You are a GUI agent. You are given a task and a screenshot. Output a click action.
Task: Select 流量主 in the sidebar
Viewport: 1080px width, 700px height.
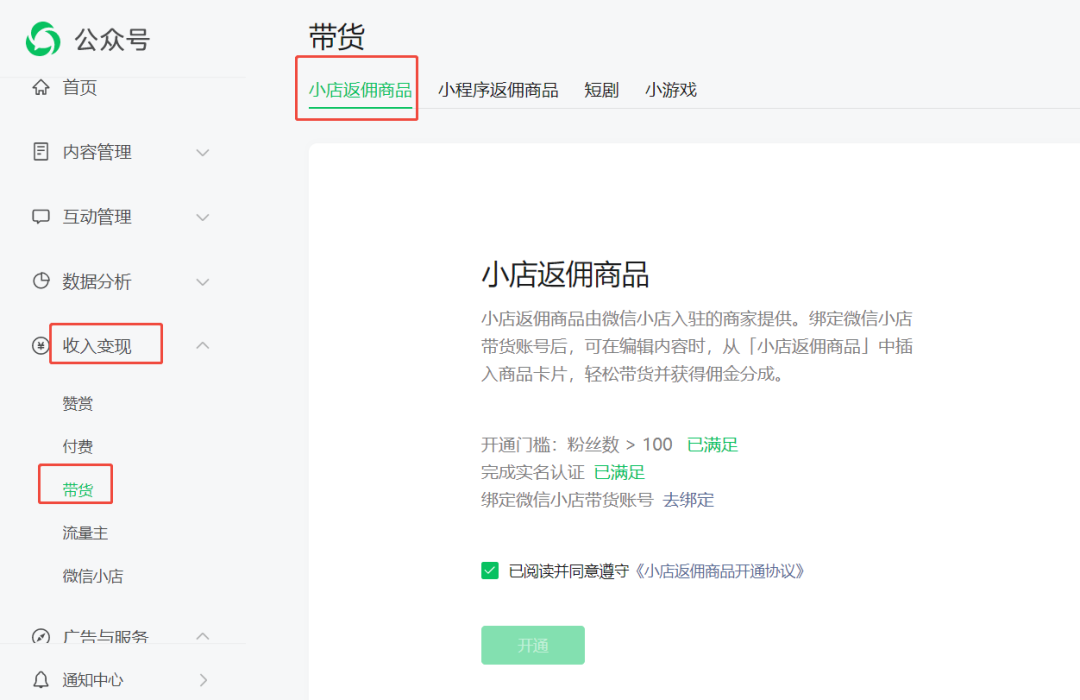coord(85,533)
